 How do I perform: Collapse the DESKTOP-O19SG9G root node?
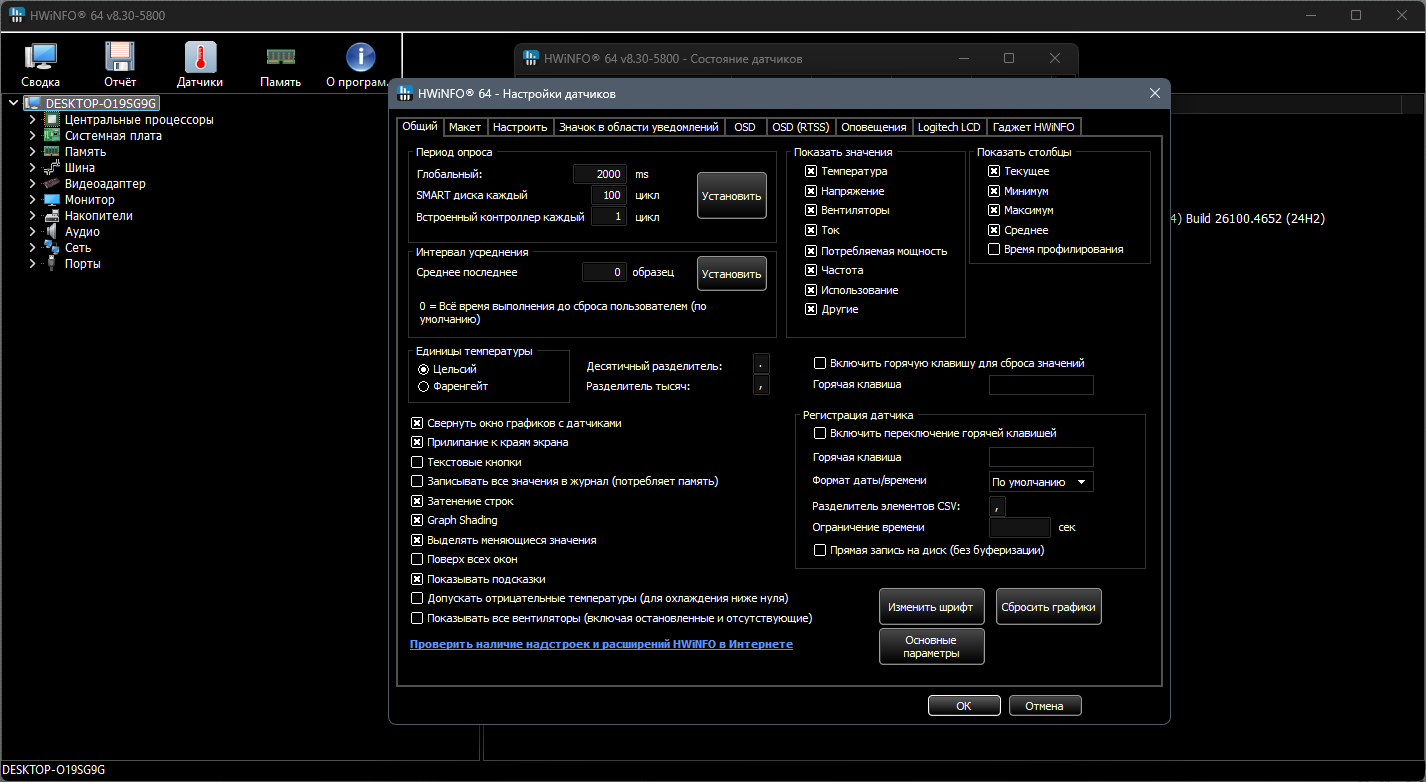click(13, 103)
